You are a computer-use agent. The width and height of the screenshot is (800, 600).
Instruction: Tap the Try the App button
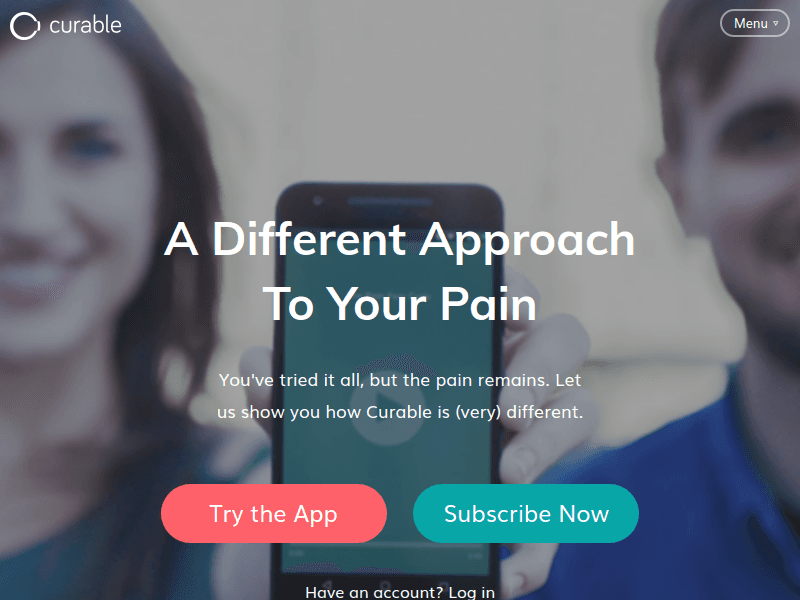click(x=273, y=513)
